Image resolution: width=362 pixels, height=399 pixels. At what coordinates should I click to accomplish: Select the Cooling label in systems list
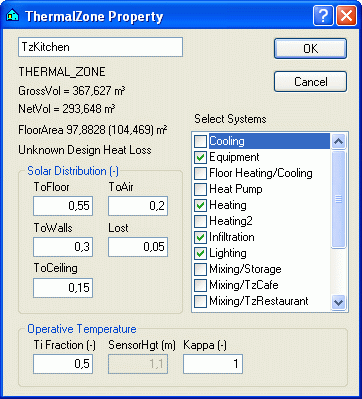[227, 141]
